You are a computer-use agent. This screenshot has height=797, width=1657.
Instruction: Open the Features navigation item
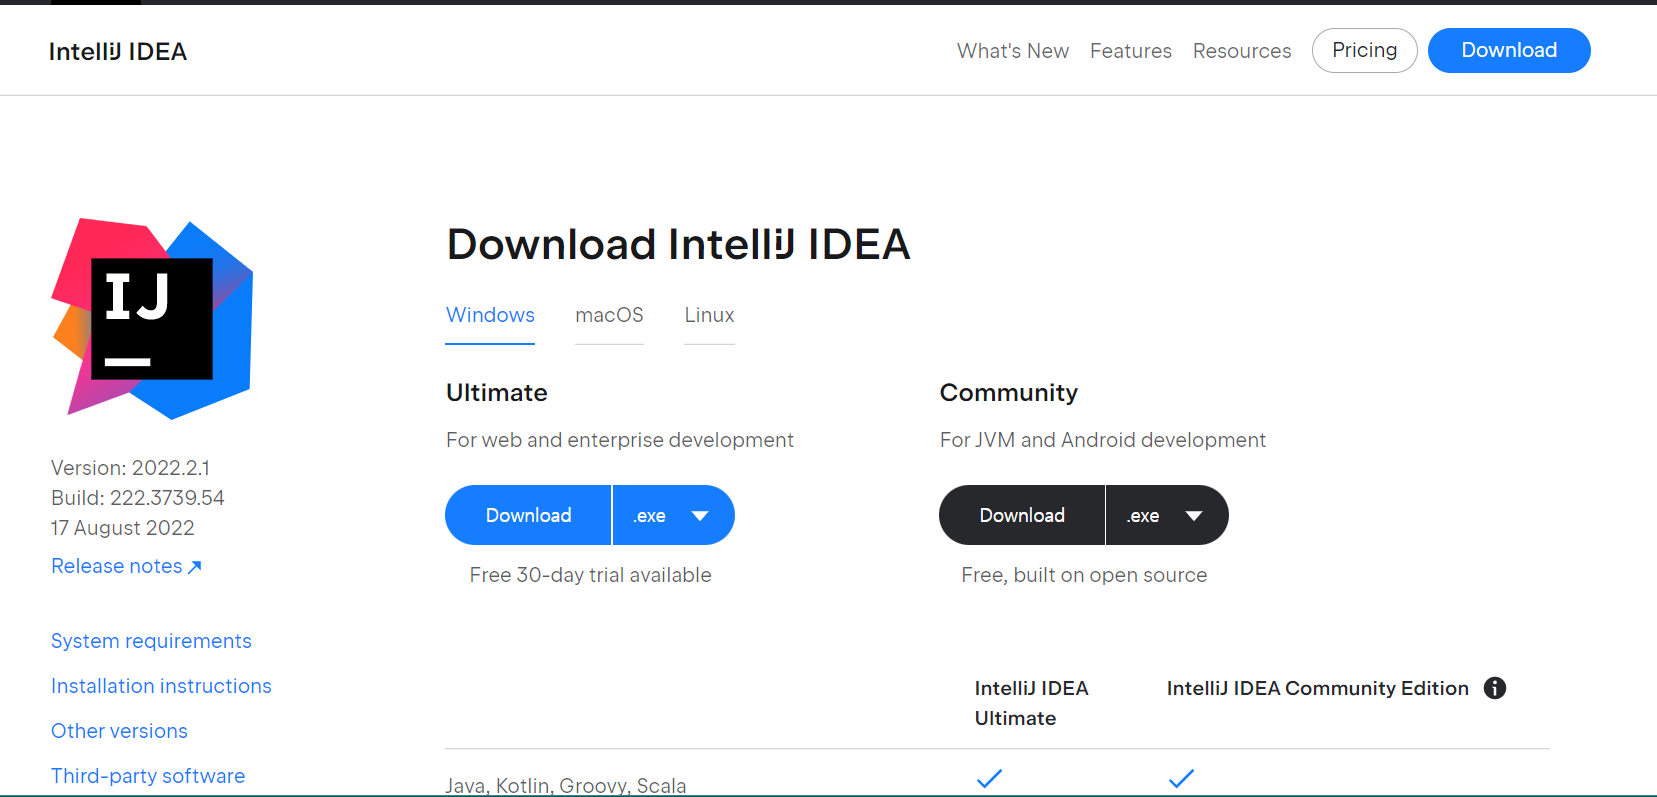(x=1131, y=51)
